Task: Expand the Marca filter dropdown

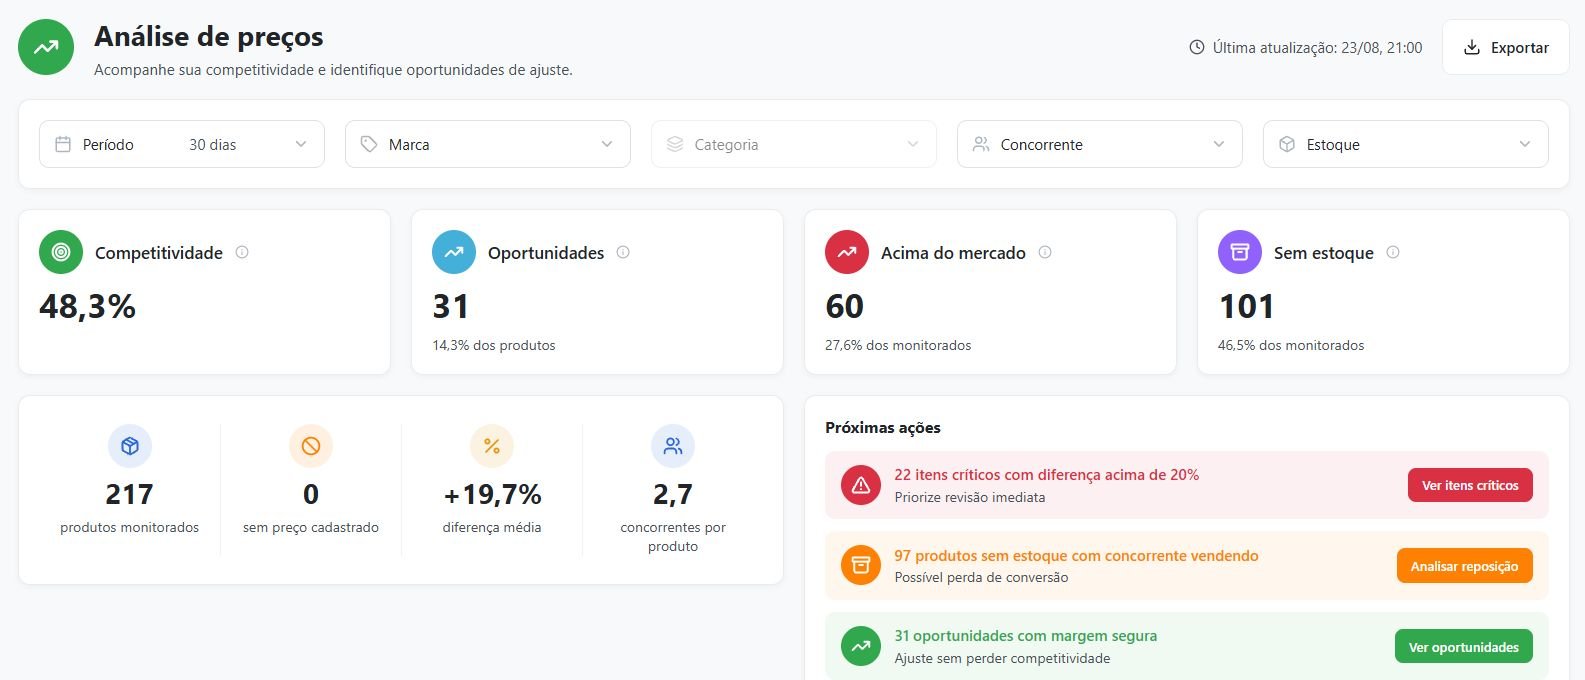Action: pos(488,144)
